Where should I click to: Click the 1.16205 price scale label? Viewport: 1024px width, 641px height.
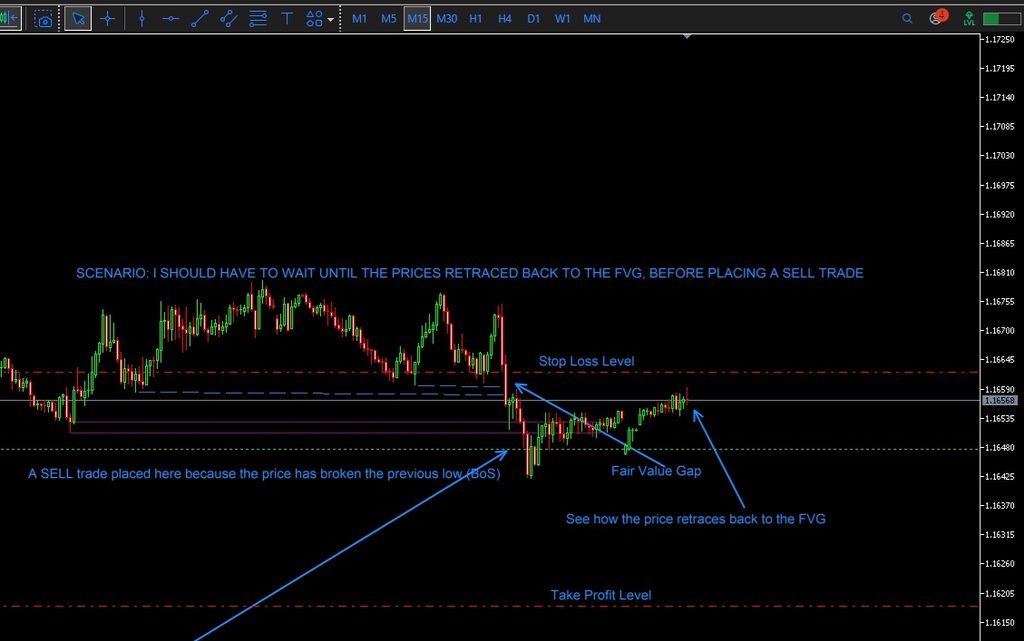(1000, 593)
